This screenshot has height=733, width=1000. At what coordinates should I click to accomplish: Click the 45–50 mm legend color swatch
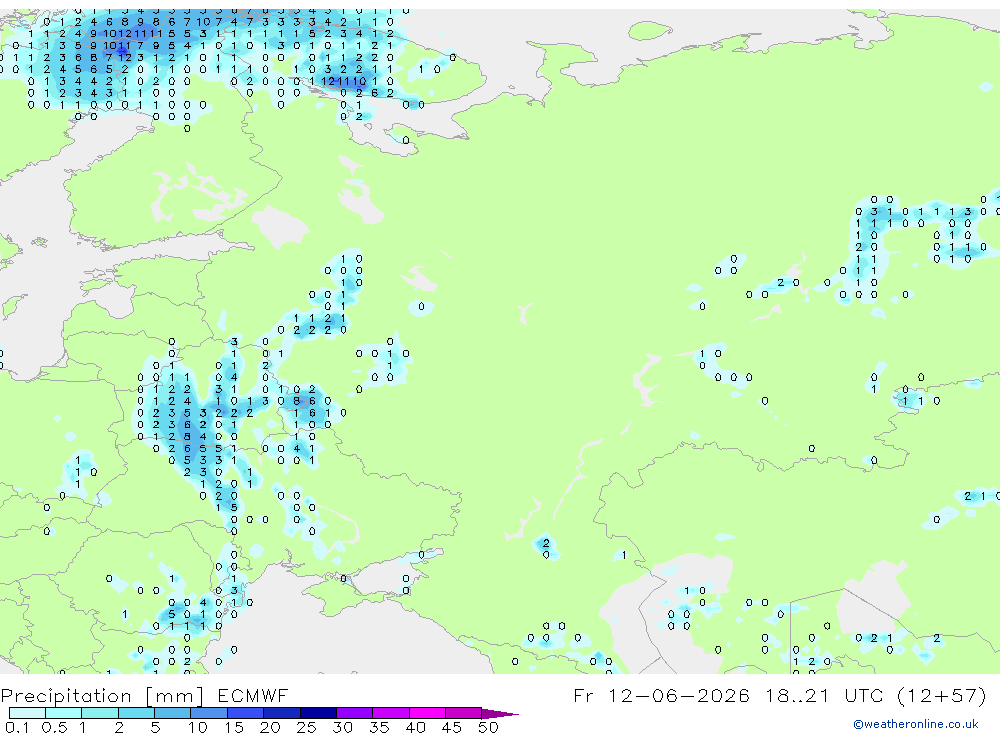pyautogui.click(x=464, y=713)
